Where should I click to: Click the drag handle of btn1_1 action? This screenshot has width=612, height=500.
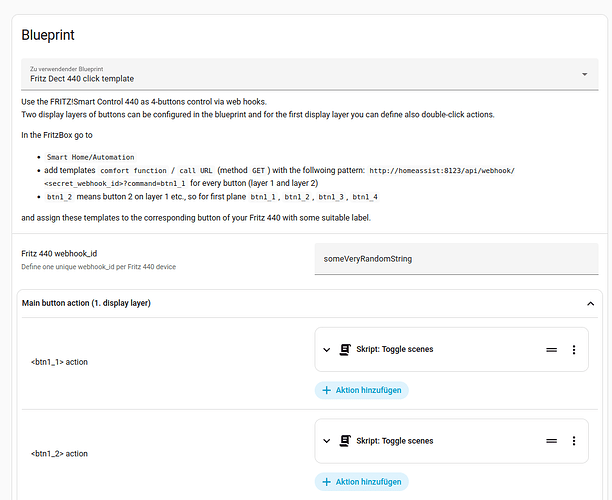point(550,349)
